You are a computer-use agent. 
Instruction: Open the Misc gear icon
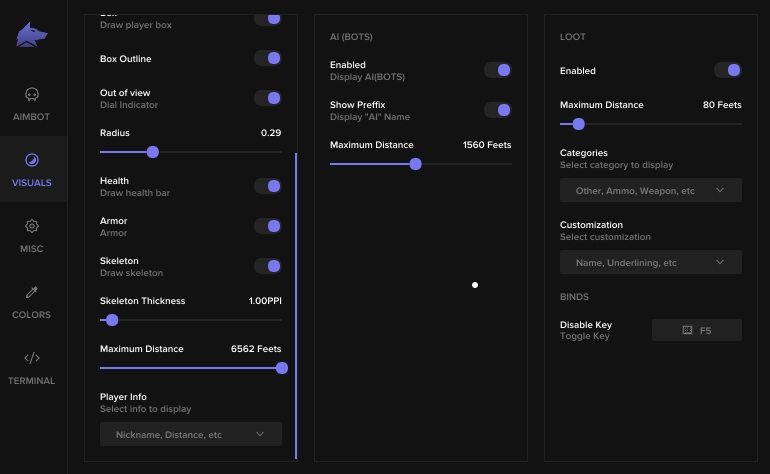click(x=32, y=226)
